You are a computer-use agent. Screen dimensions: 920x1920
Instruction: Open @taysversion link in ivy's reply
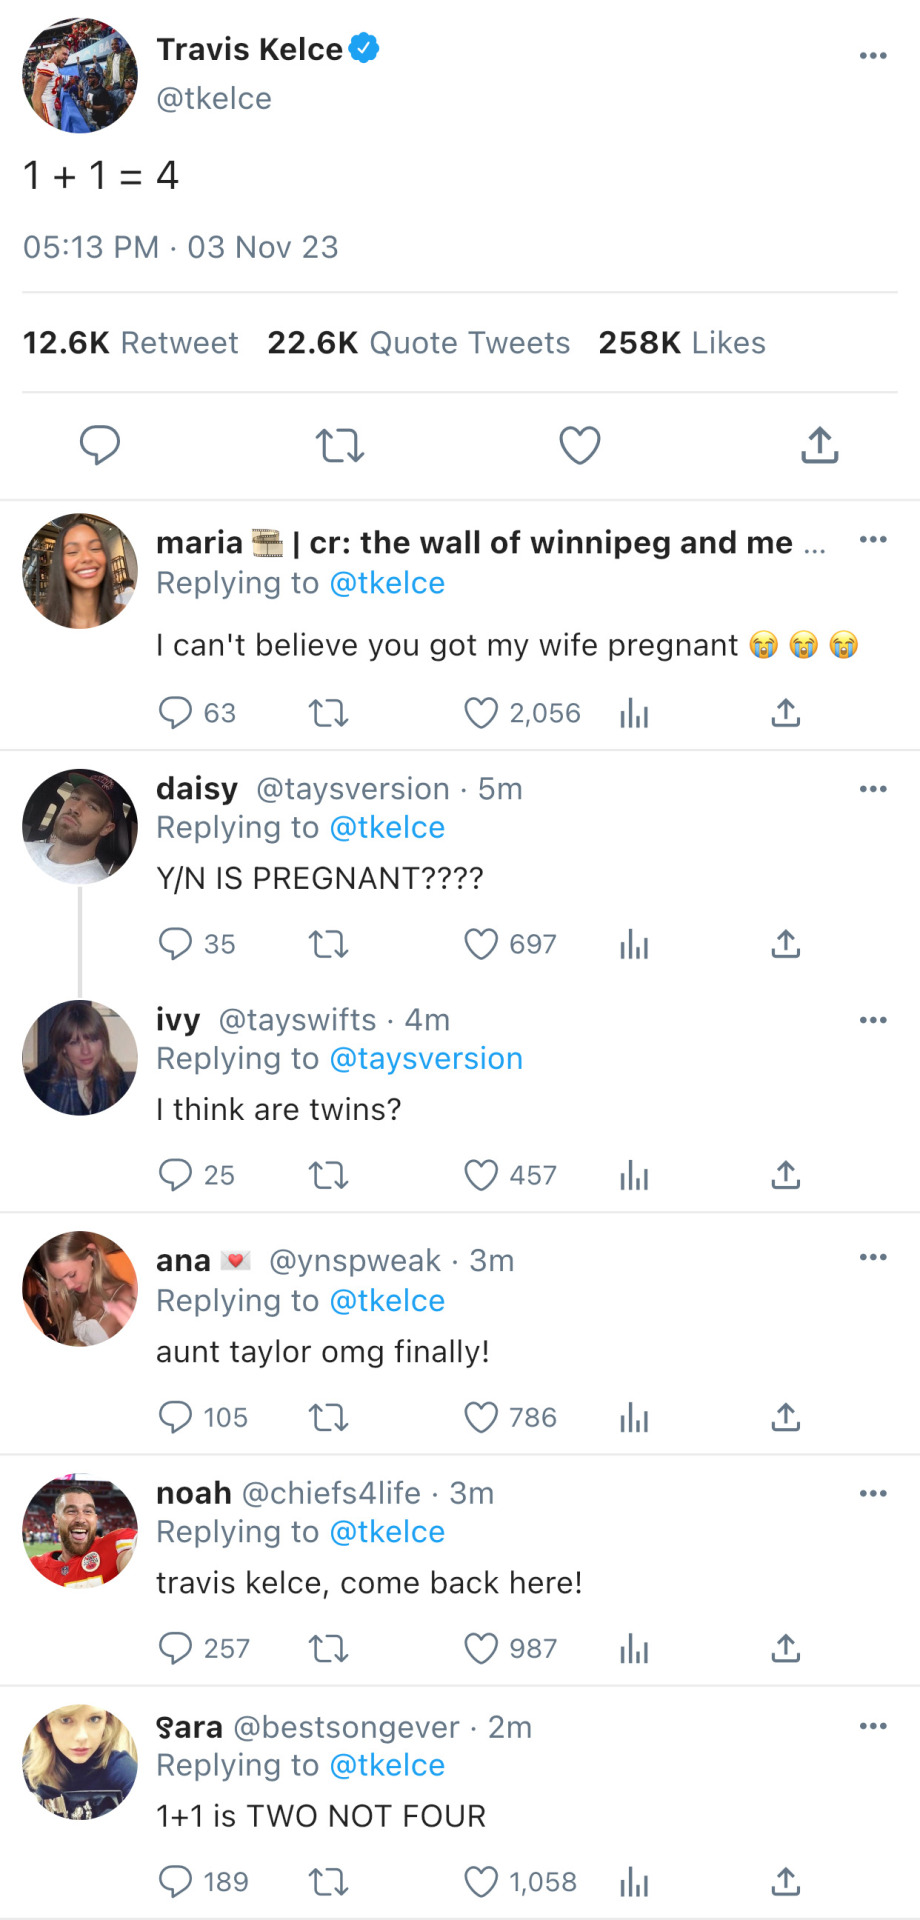point(426,1059)
